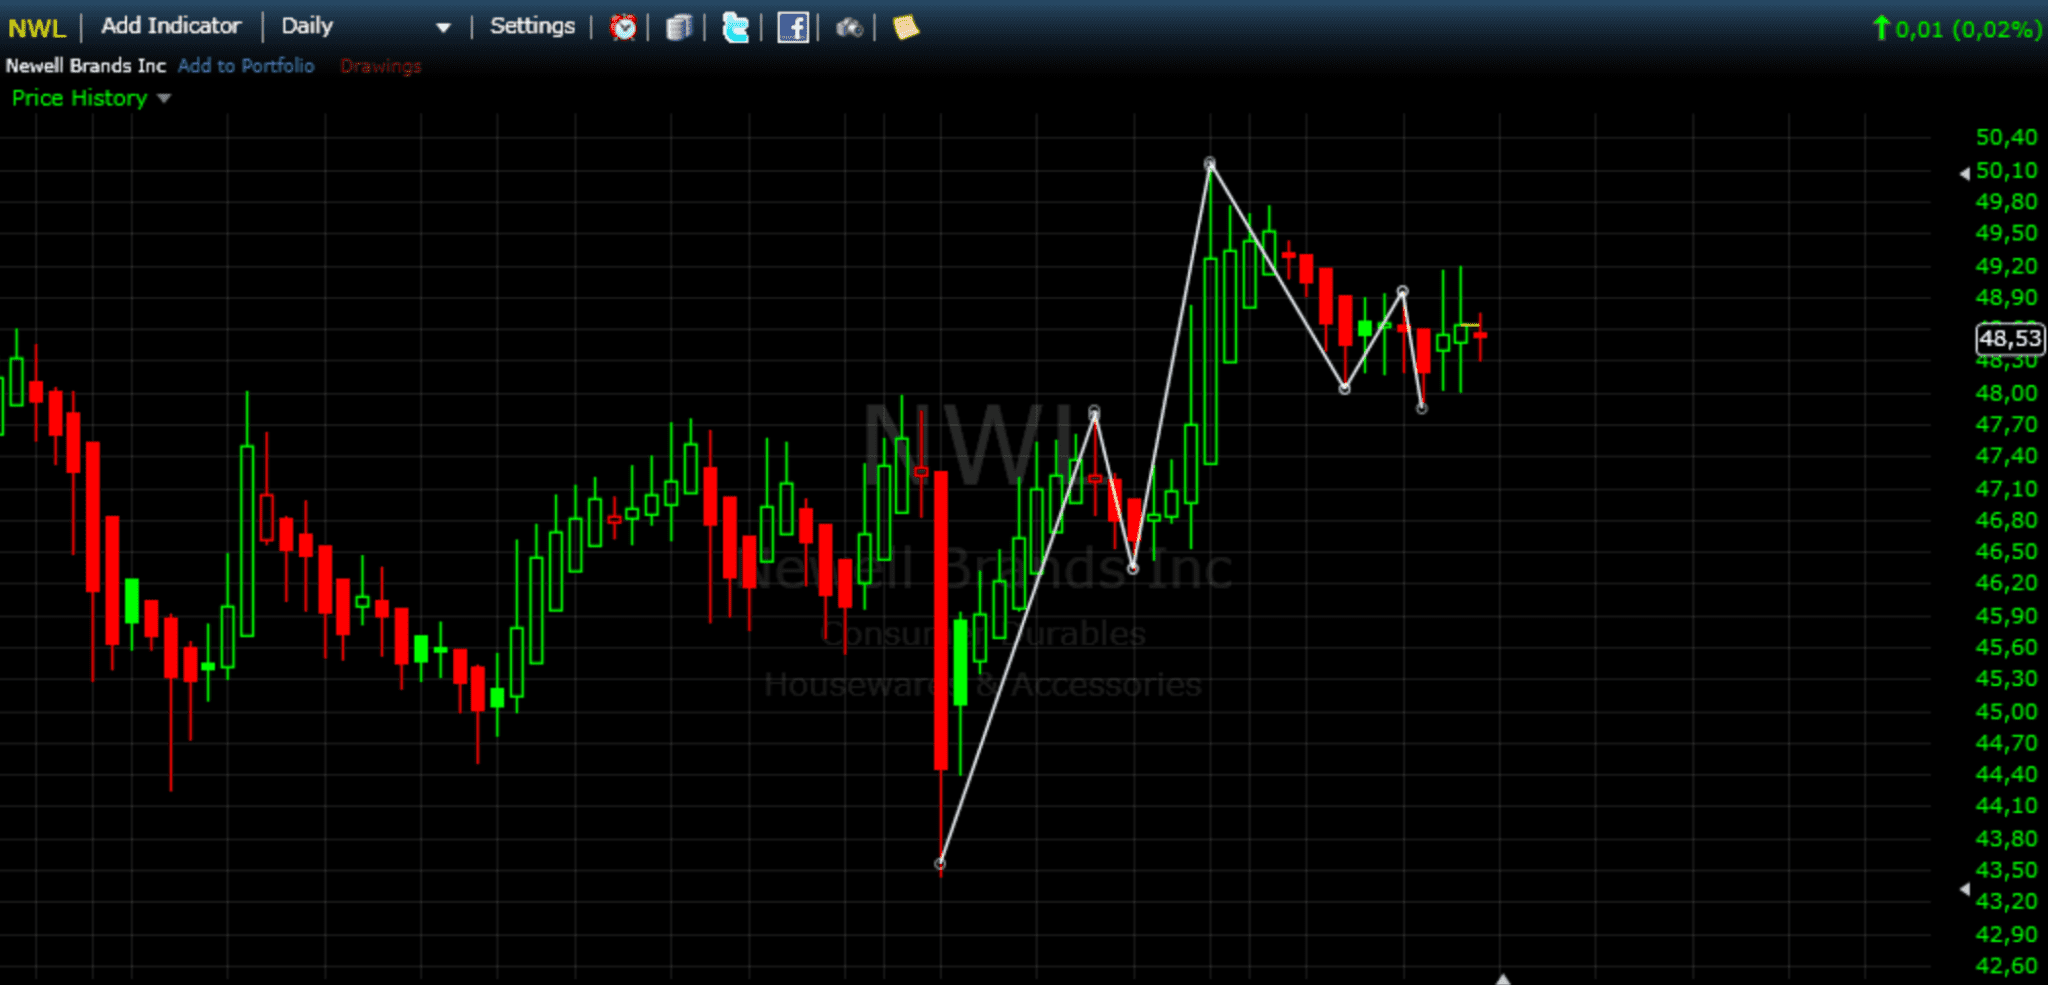The width and height of the screenshot is (2048, 985).
Task: Share chart via Twitter bird icon
Action: [735, 27]
